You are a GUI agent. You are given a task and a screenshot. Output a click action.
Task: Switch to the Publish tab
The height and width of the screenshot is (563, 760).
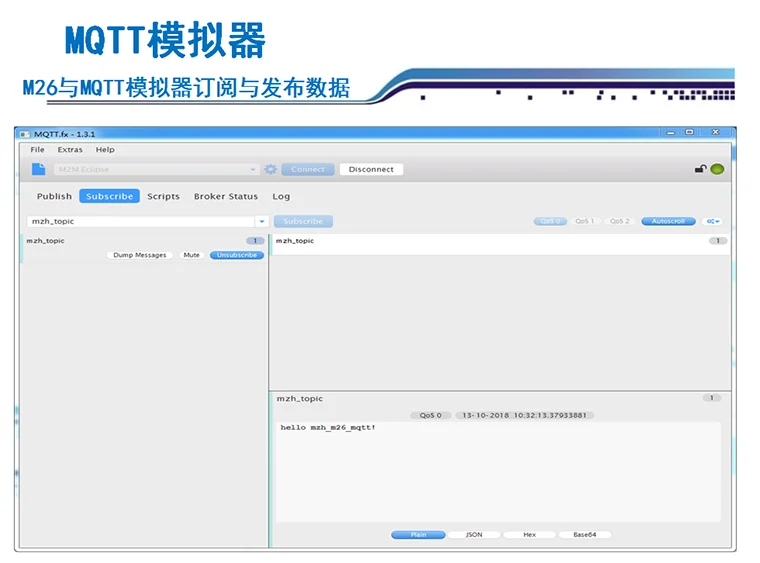click(54, 196)
